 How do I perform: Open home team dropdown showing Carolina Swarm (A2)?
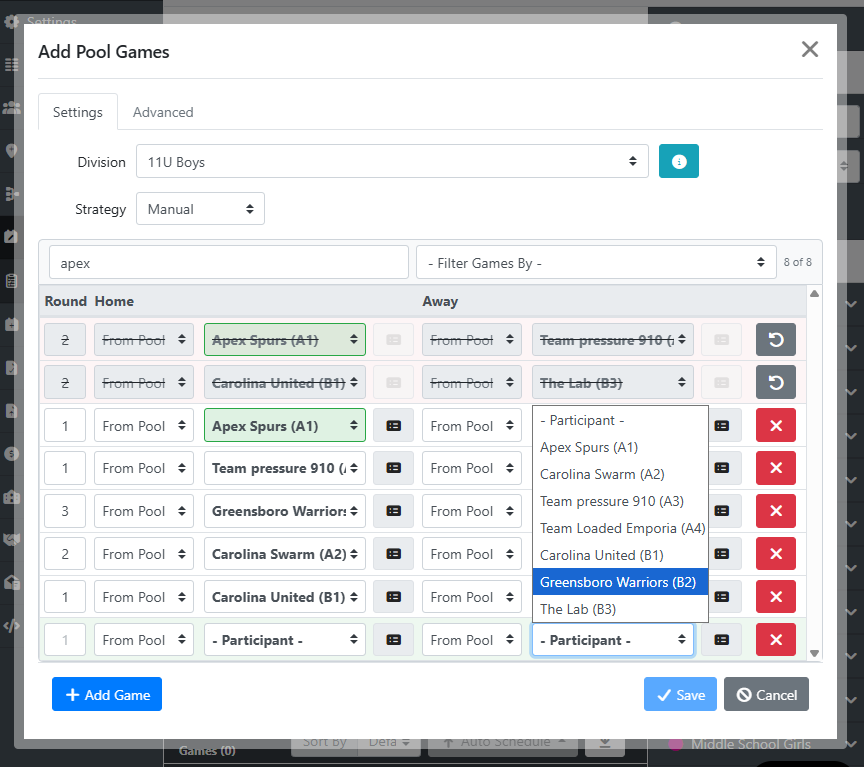285,554
